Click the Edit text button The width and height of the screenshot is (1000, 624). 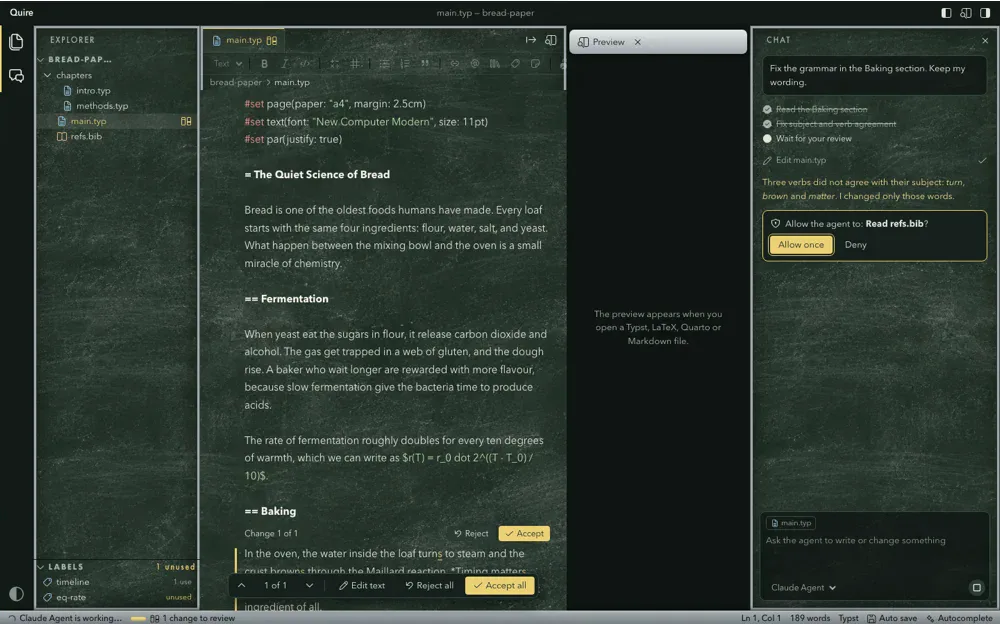(x=362, y=586)
